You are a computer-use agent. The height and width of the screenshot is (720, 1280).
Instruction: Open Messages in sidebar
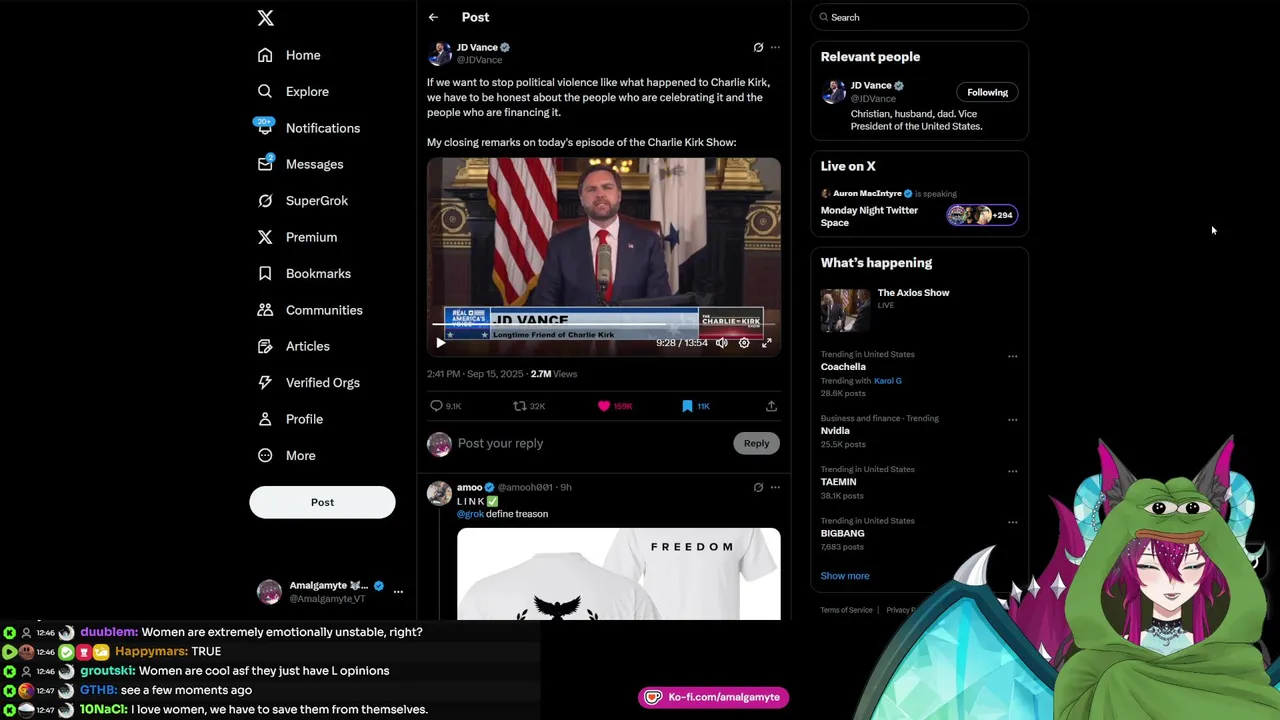[x=300, y=164]
